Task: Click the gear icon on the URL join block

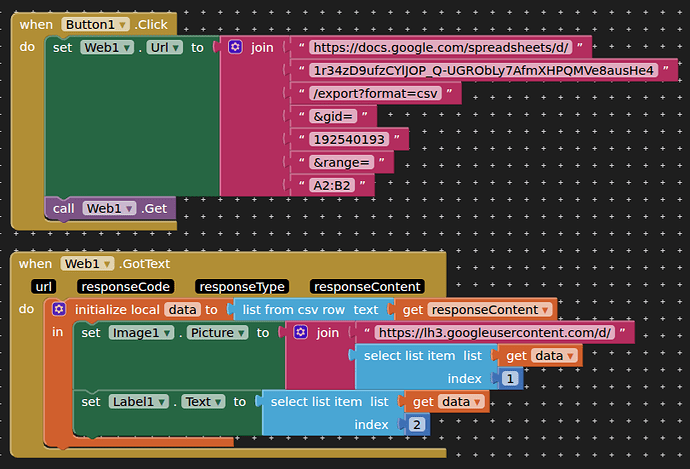Action: point(235,47)
